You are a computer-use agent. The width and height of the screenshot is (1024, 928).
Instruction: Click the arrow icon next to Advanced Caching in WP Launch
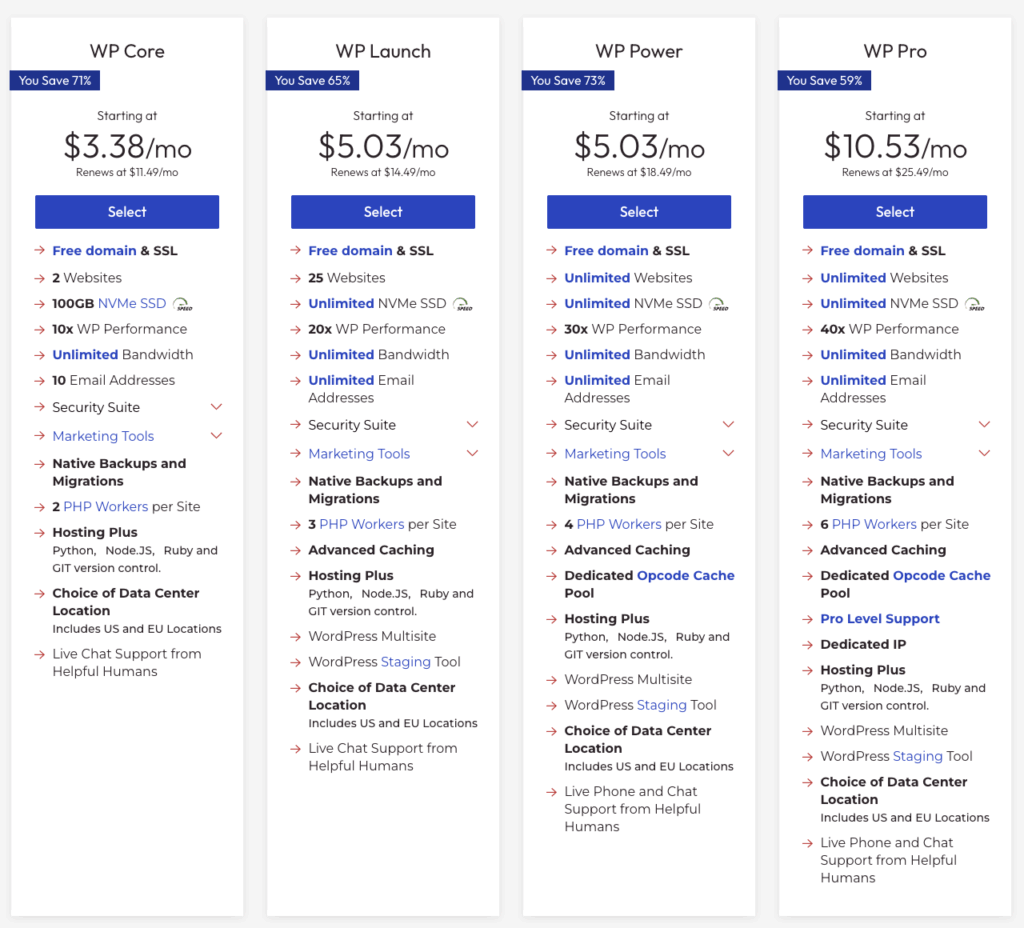tap(296, 550)
